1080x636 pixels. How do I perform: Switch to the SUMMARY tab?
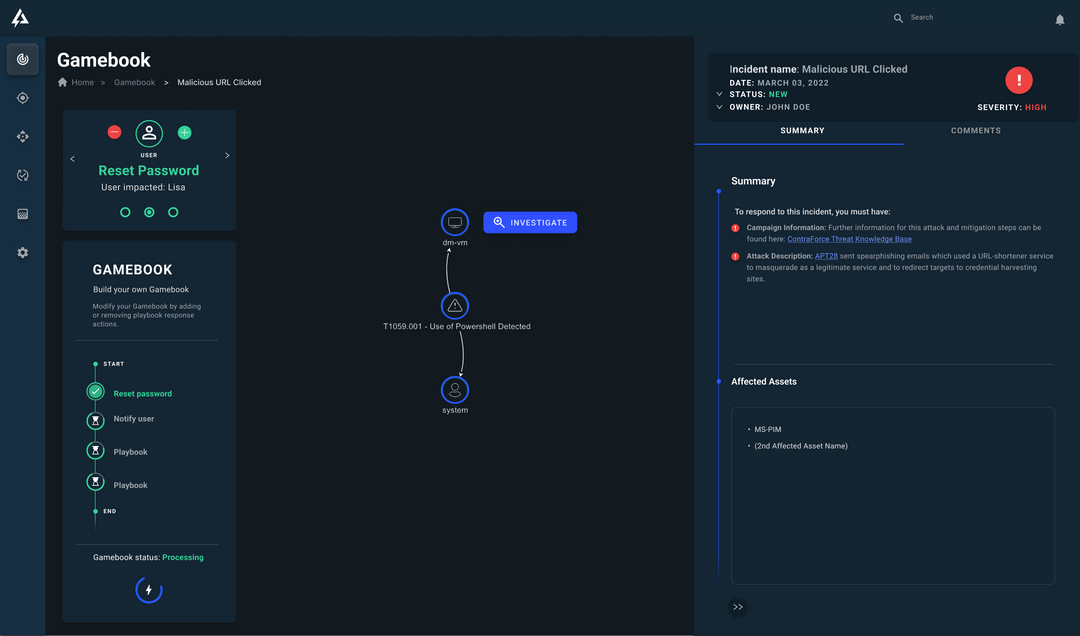coord(802,130)
